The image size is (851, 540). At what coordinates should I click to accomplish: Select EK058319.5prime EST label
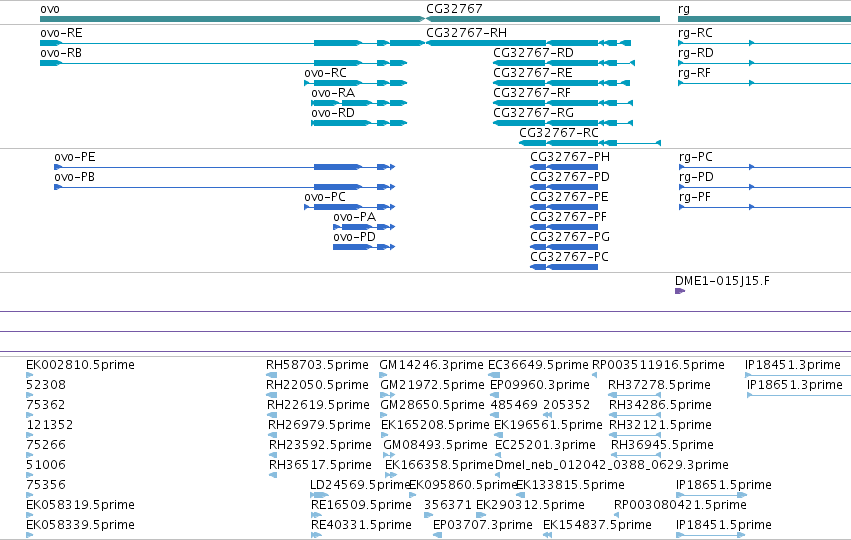click(80, 505)
